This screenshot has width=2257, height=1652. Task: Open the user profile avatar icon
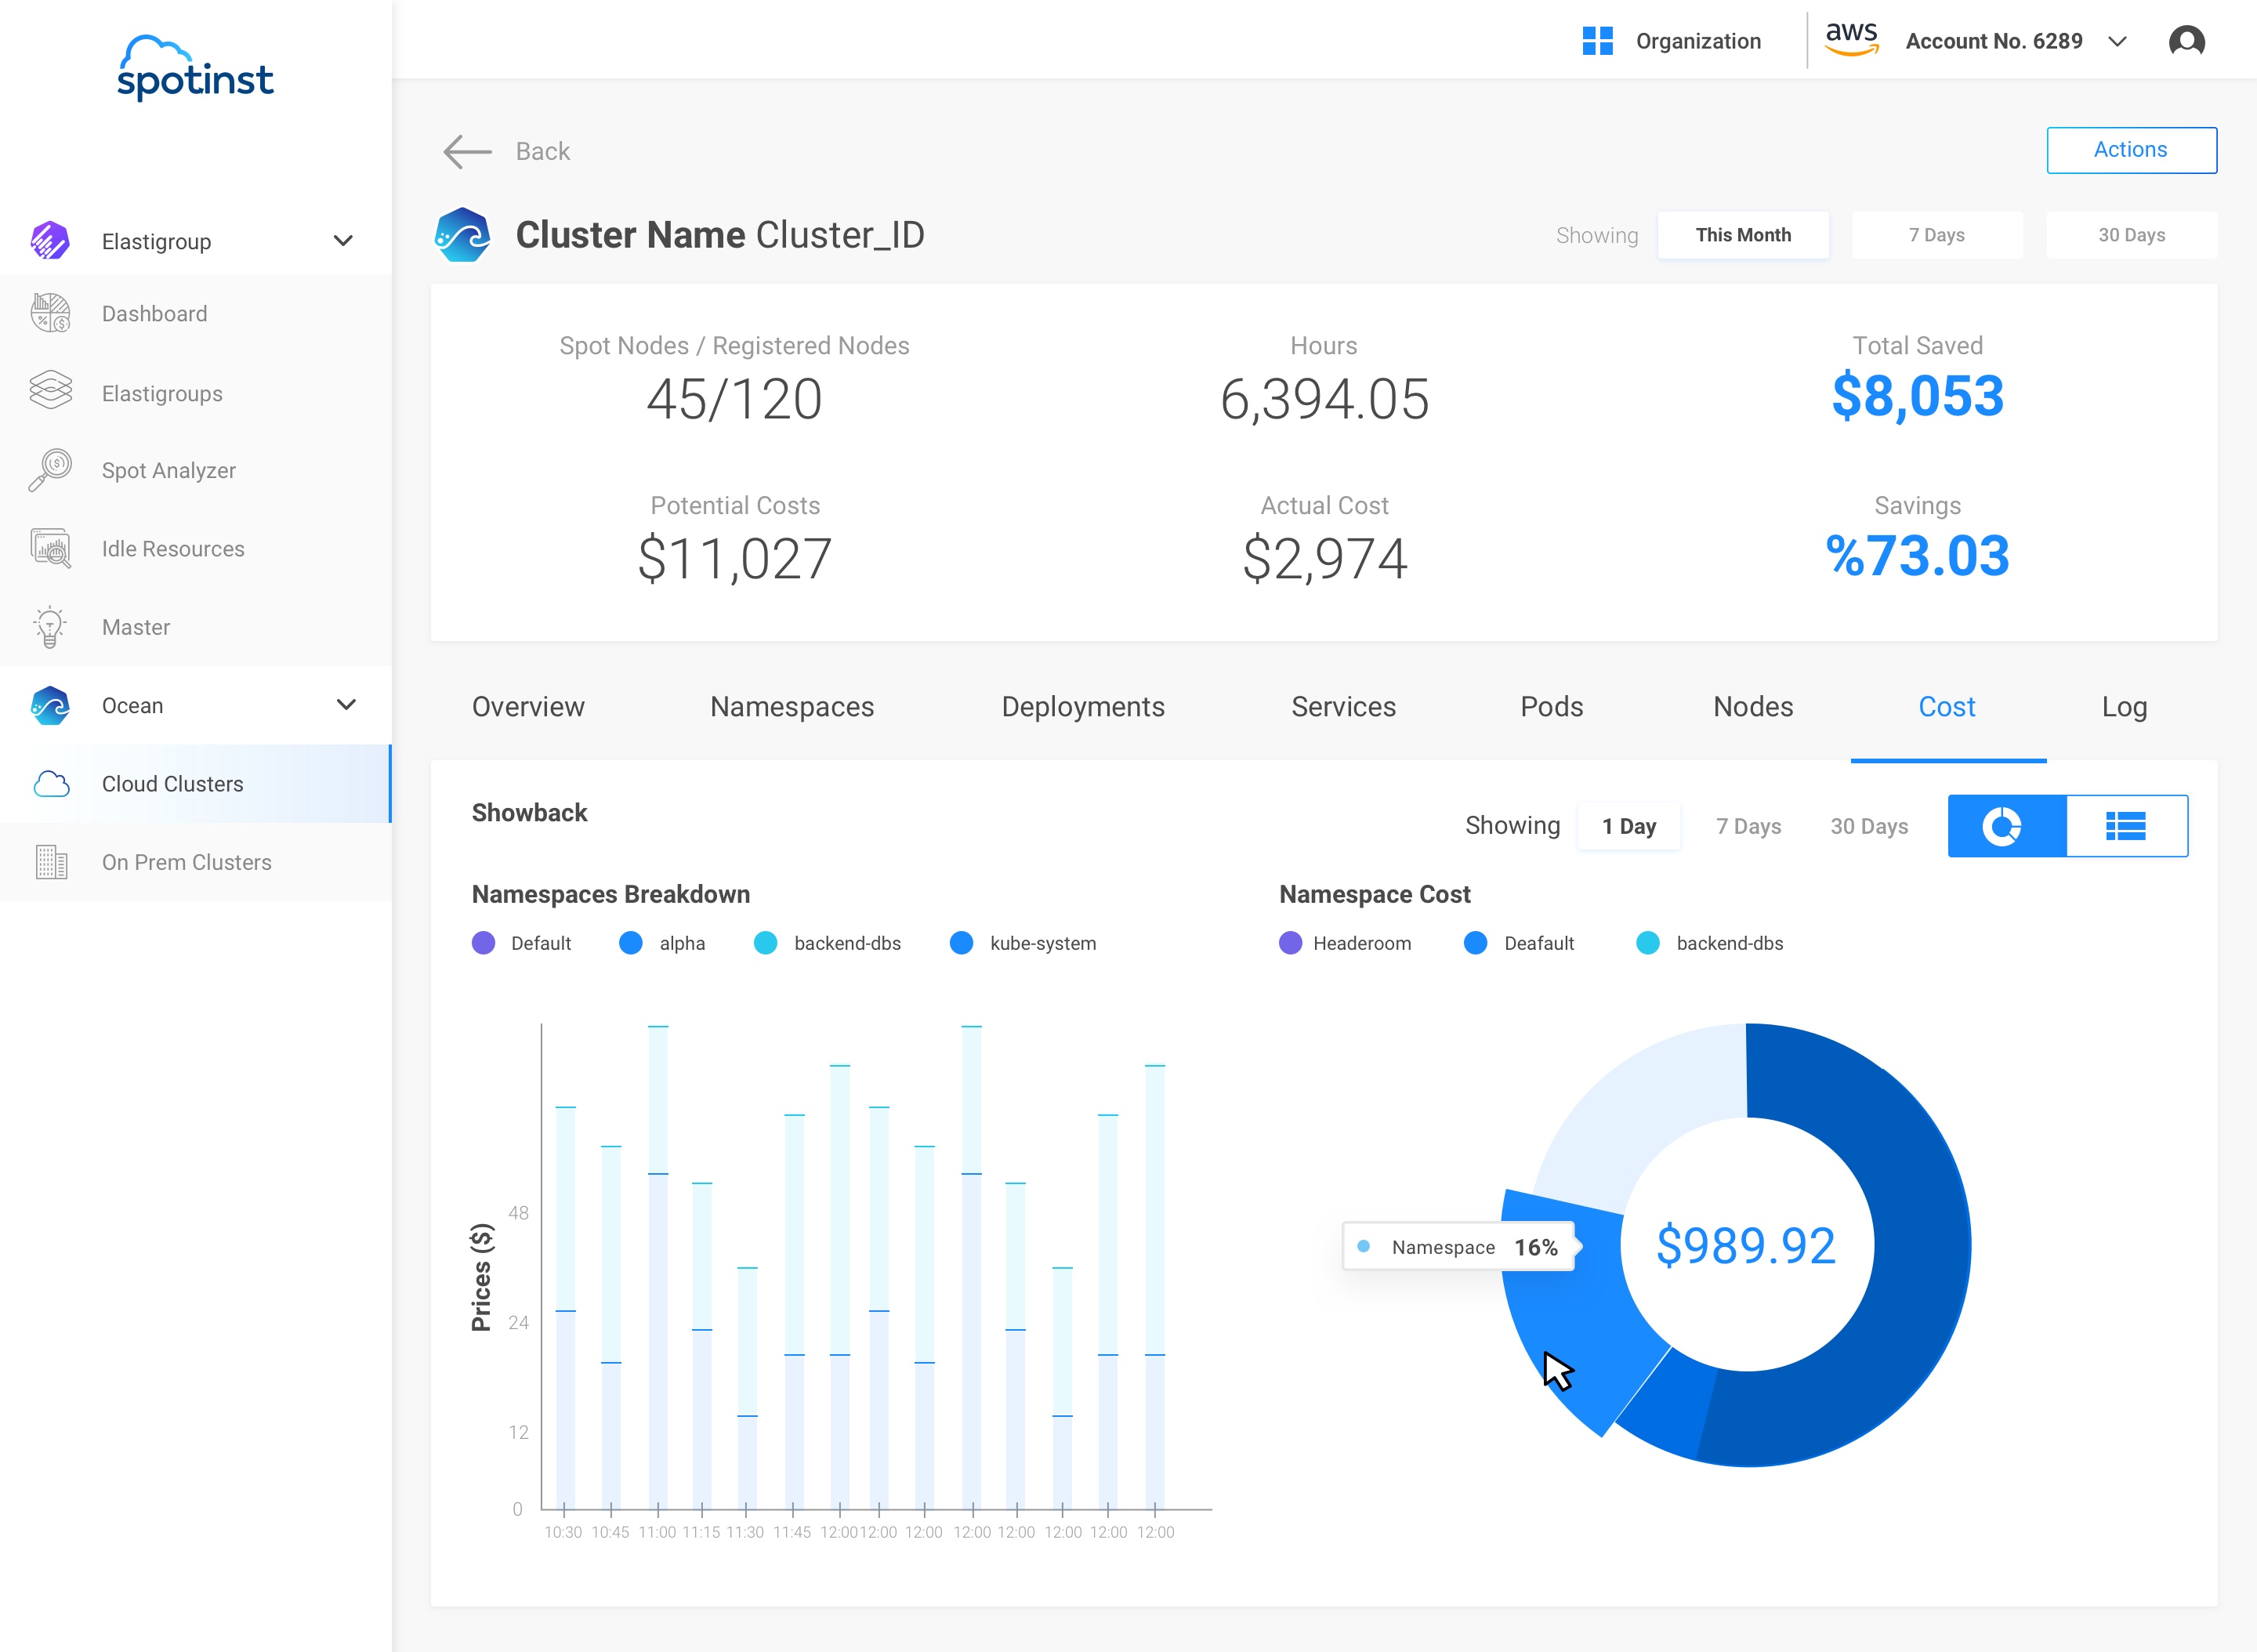click(x=2186, y=41)
